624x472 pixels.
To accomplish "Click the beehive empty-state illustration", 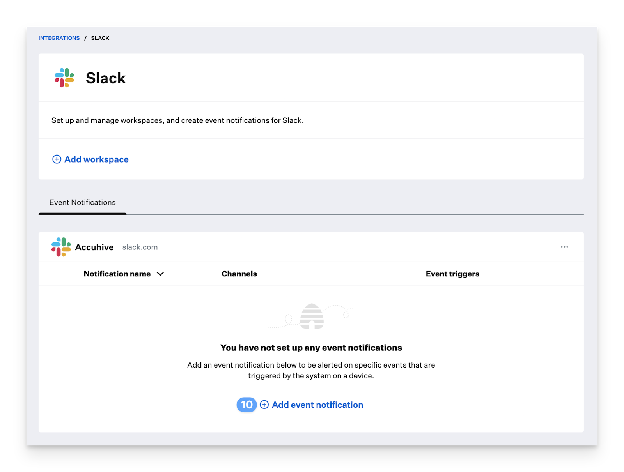I will point(311,316).
